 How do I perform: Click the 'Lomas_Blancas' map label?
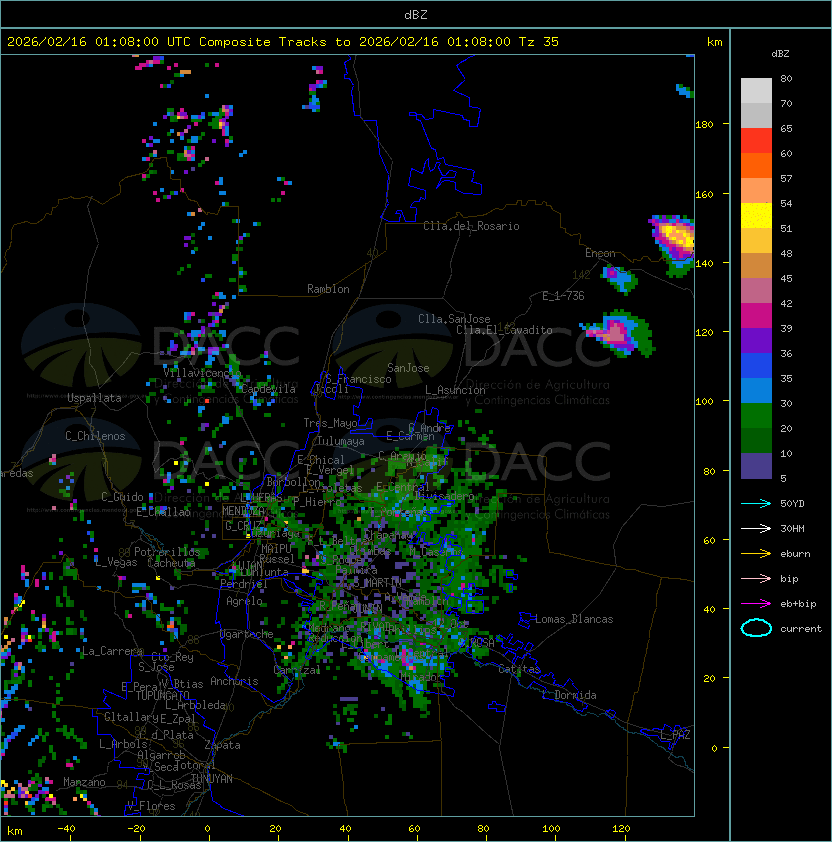pyautogui.click(x=574, y=619)
